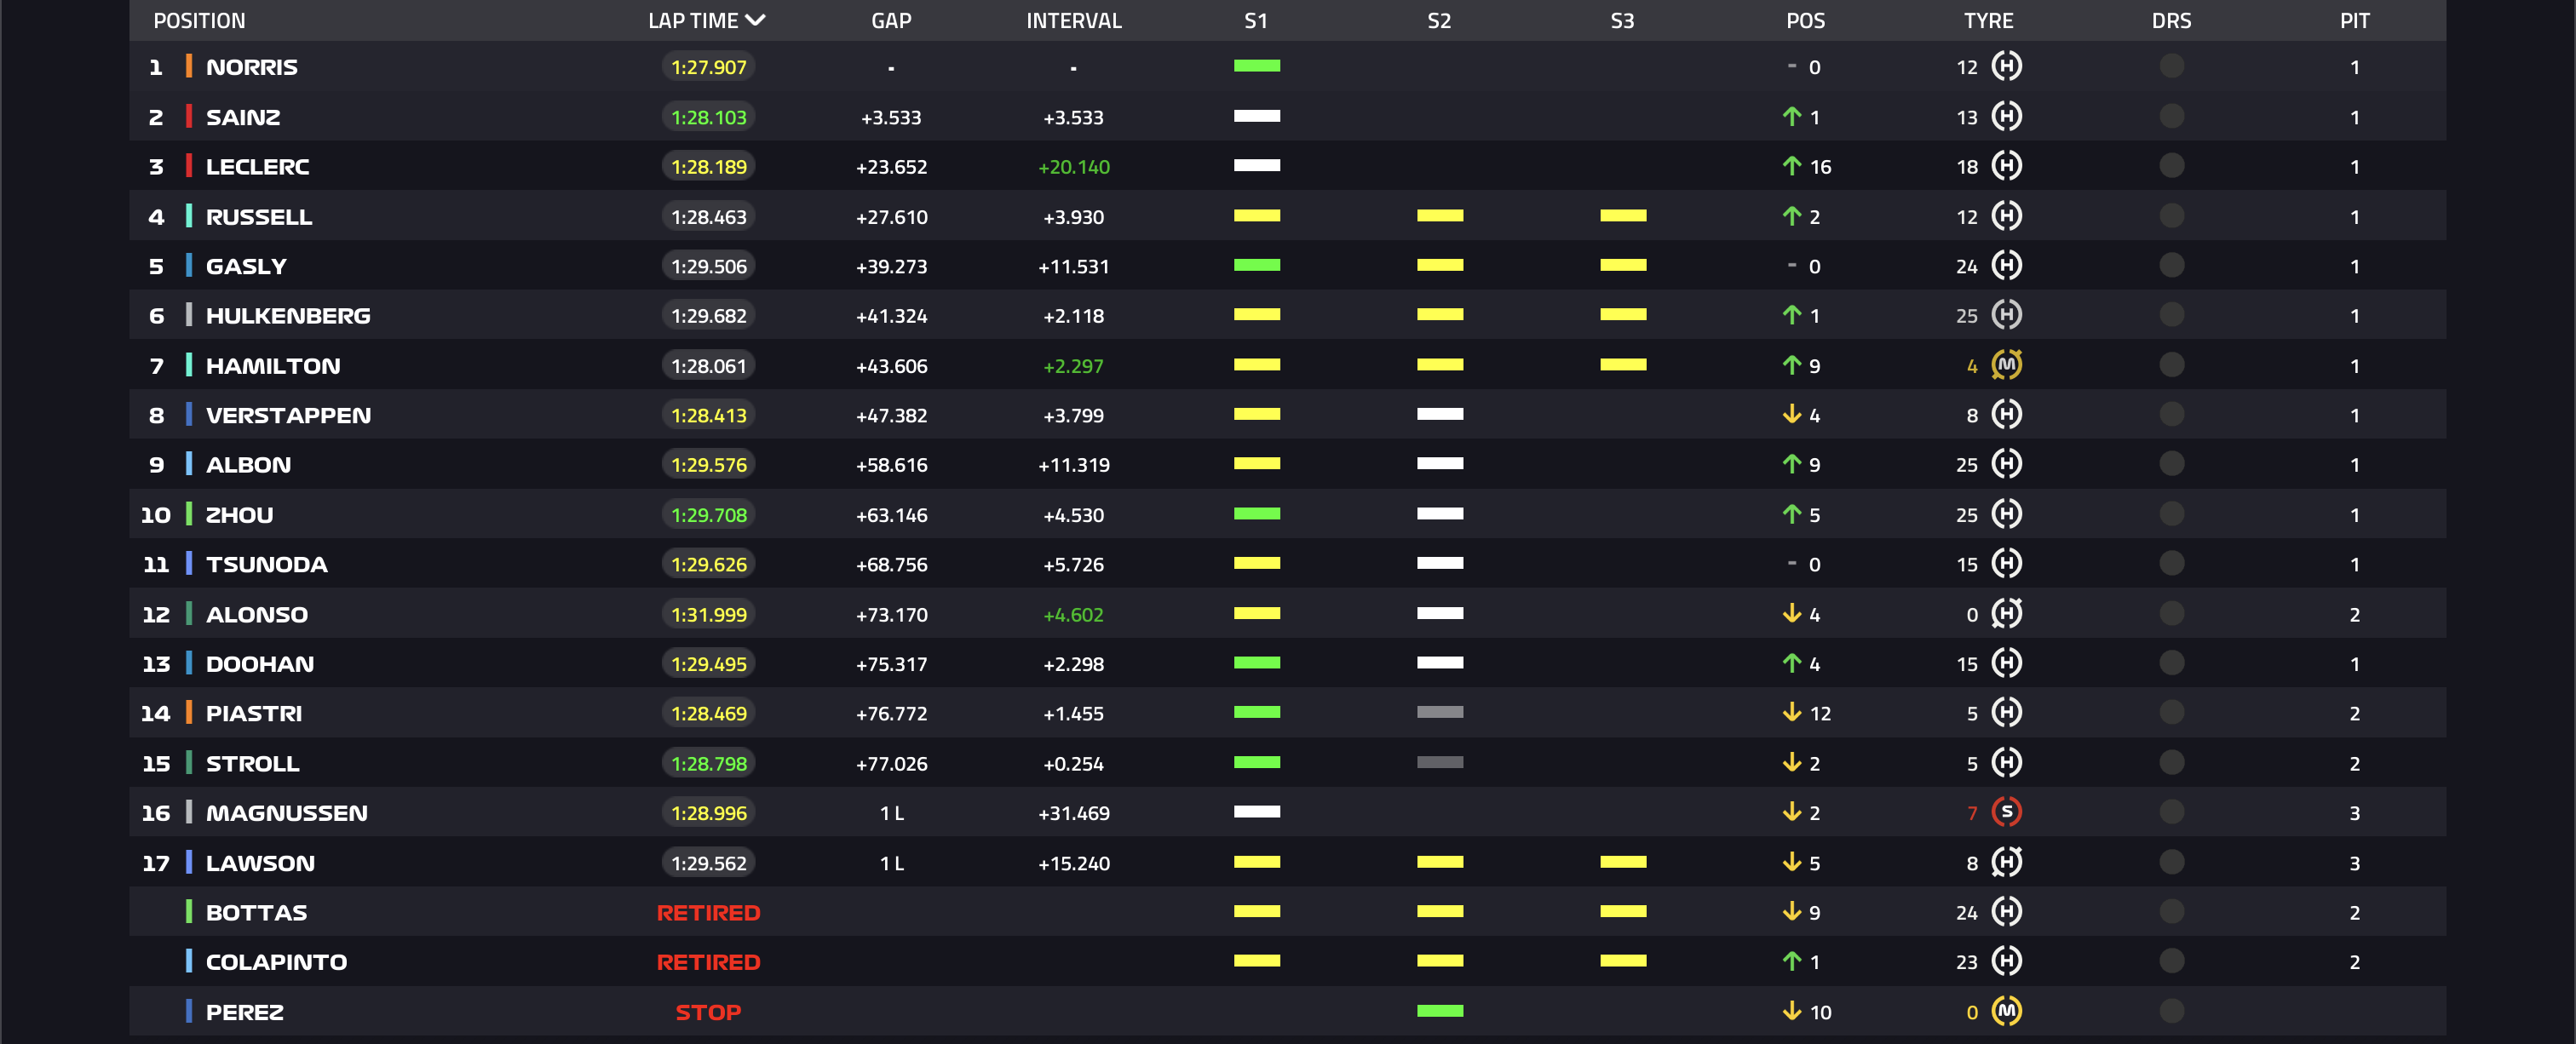The image size is (2576, 1044).
Task: Click Stroll's hard tyre icon
Action: coord(2006,762)
